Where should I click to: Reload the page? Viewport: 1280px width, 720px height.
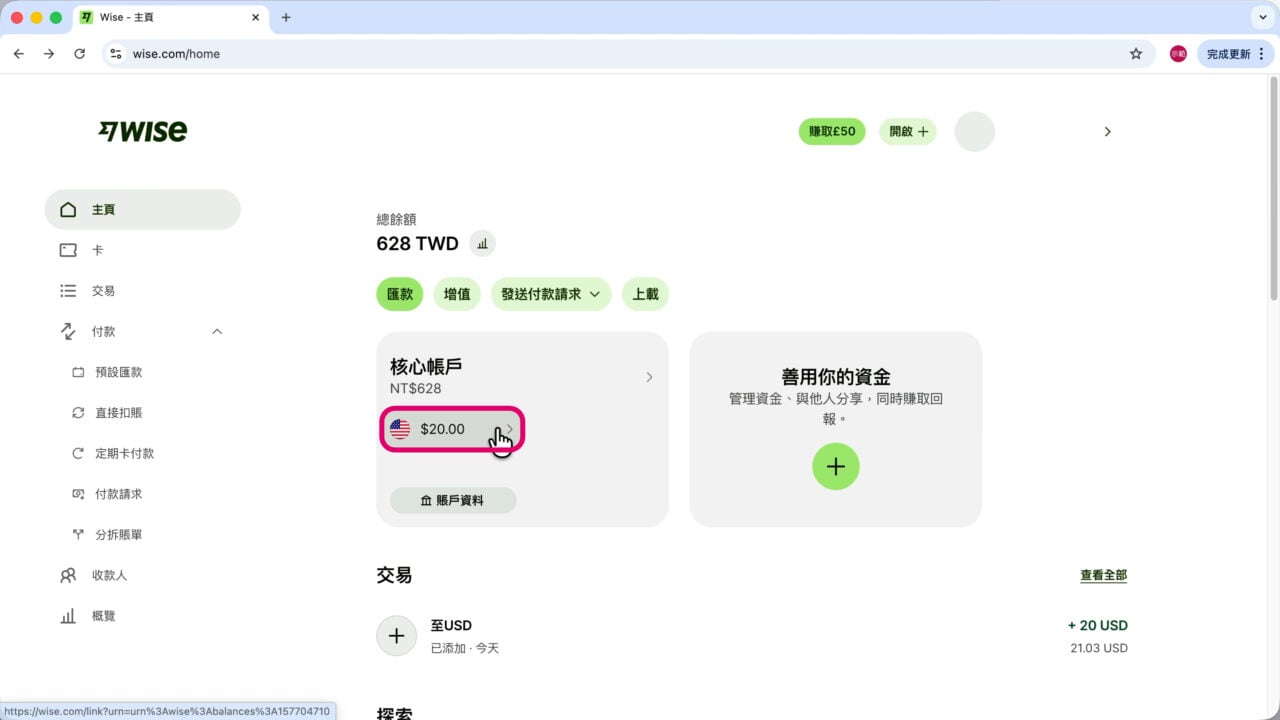79,54
